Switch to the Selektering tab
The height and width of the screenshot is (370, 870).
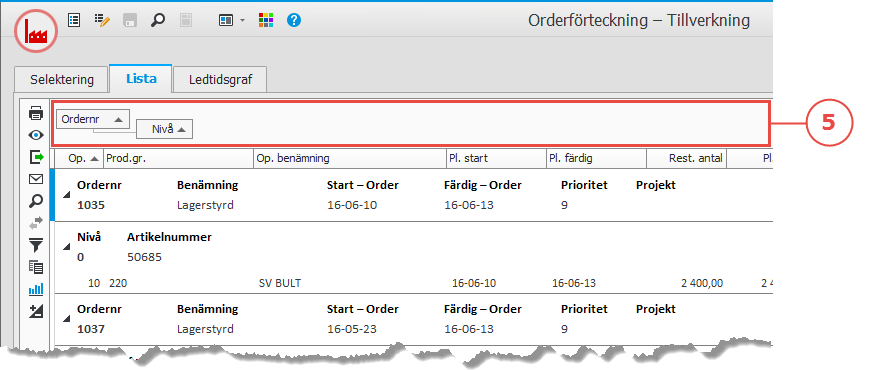pyautogui.click(x=62, y=79)
